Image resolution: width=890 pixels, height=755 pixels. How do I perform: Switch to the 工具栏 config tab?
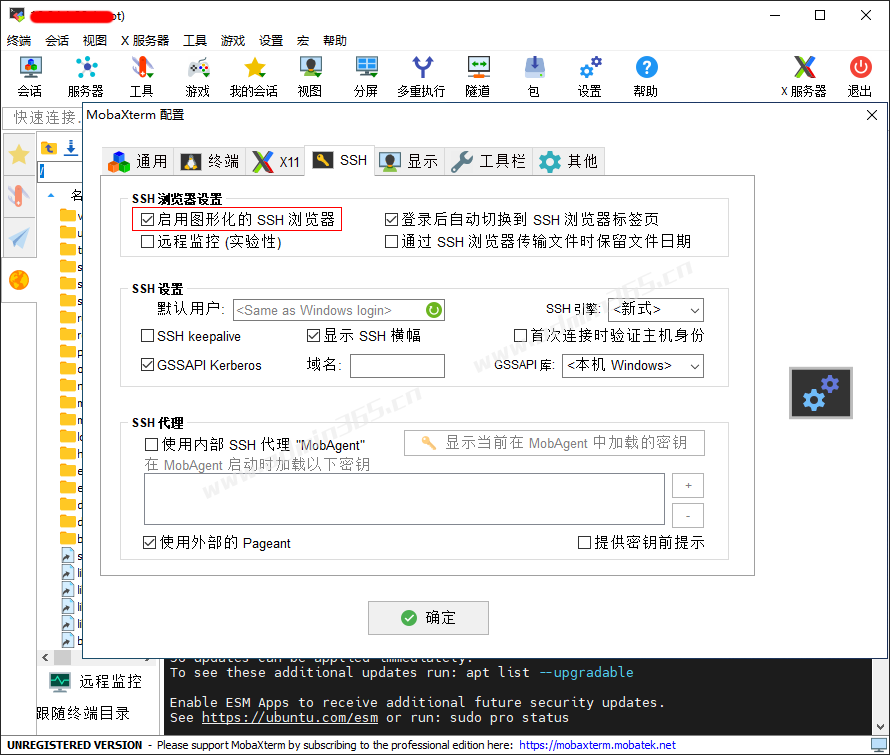pos(488,161)
